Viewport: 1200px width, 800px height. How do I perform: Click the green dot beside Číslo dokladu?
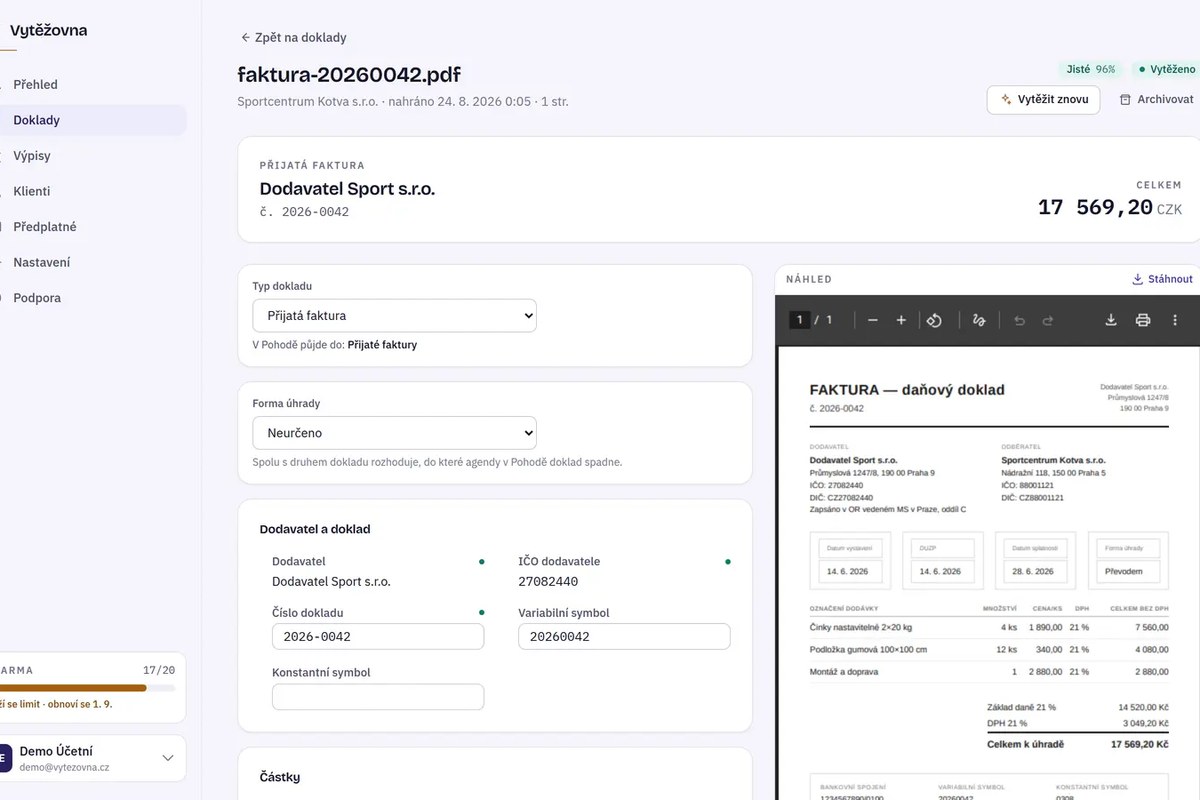[482, 612]
